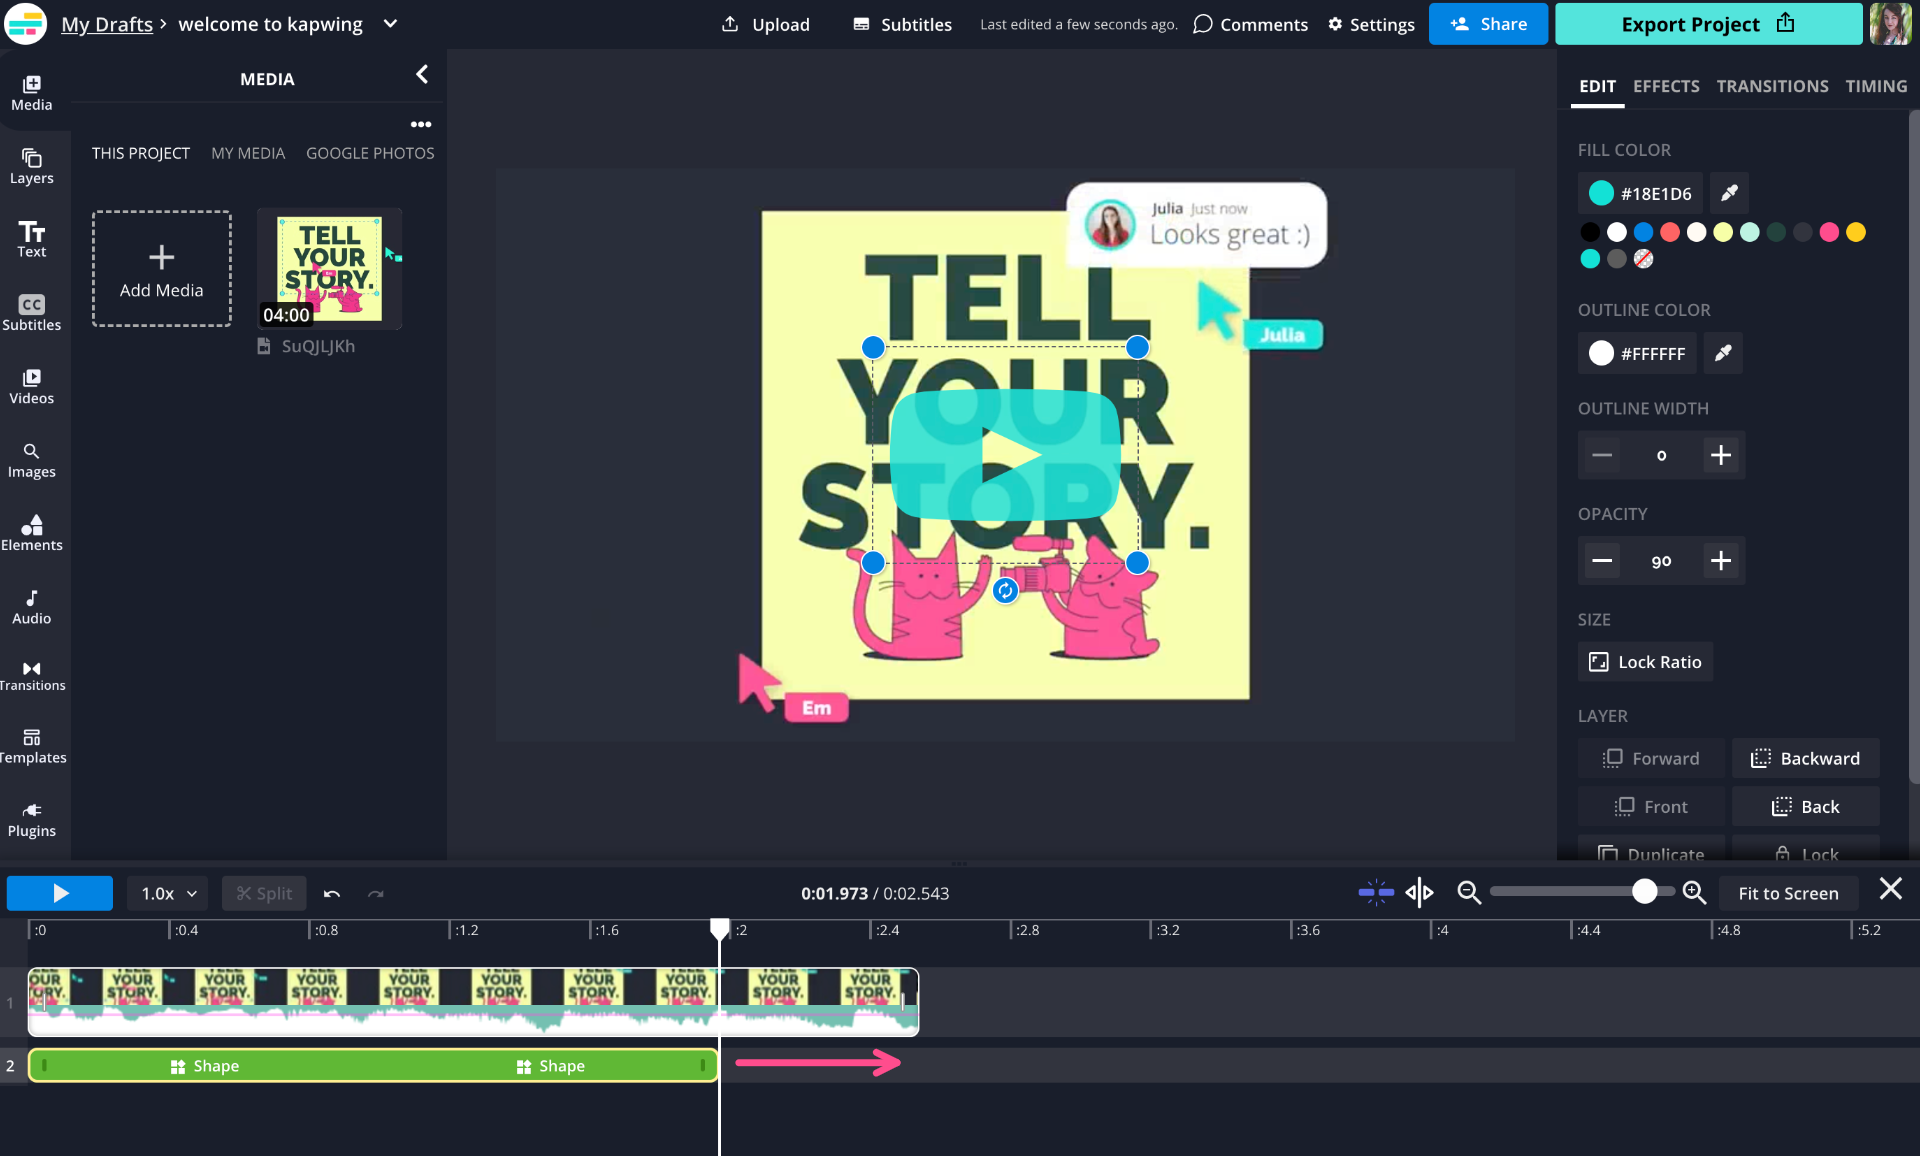Click the timeline snap toggle icon
The width and height of the screenshot is (1920, 1156).
[1376, 892]
